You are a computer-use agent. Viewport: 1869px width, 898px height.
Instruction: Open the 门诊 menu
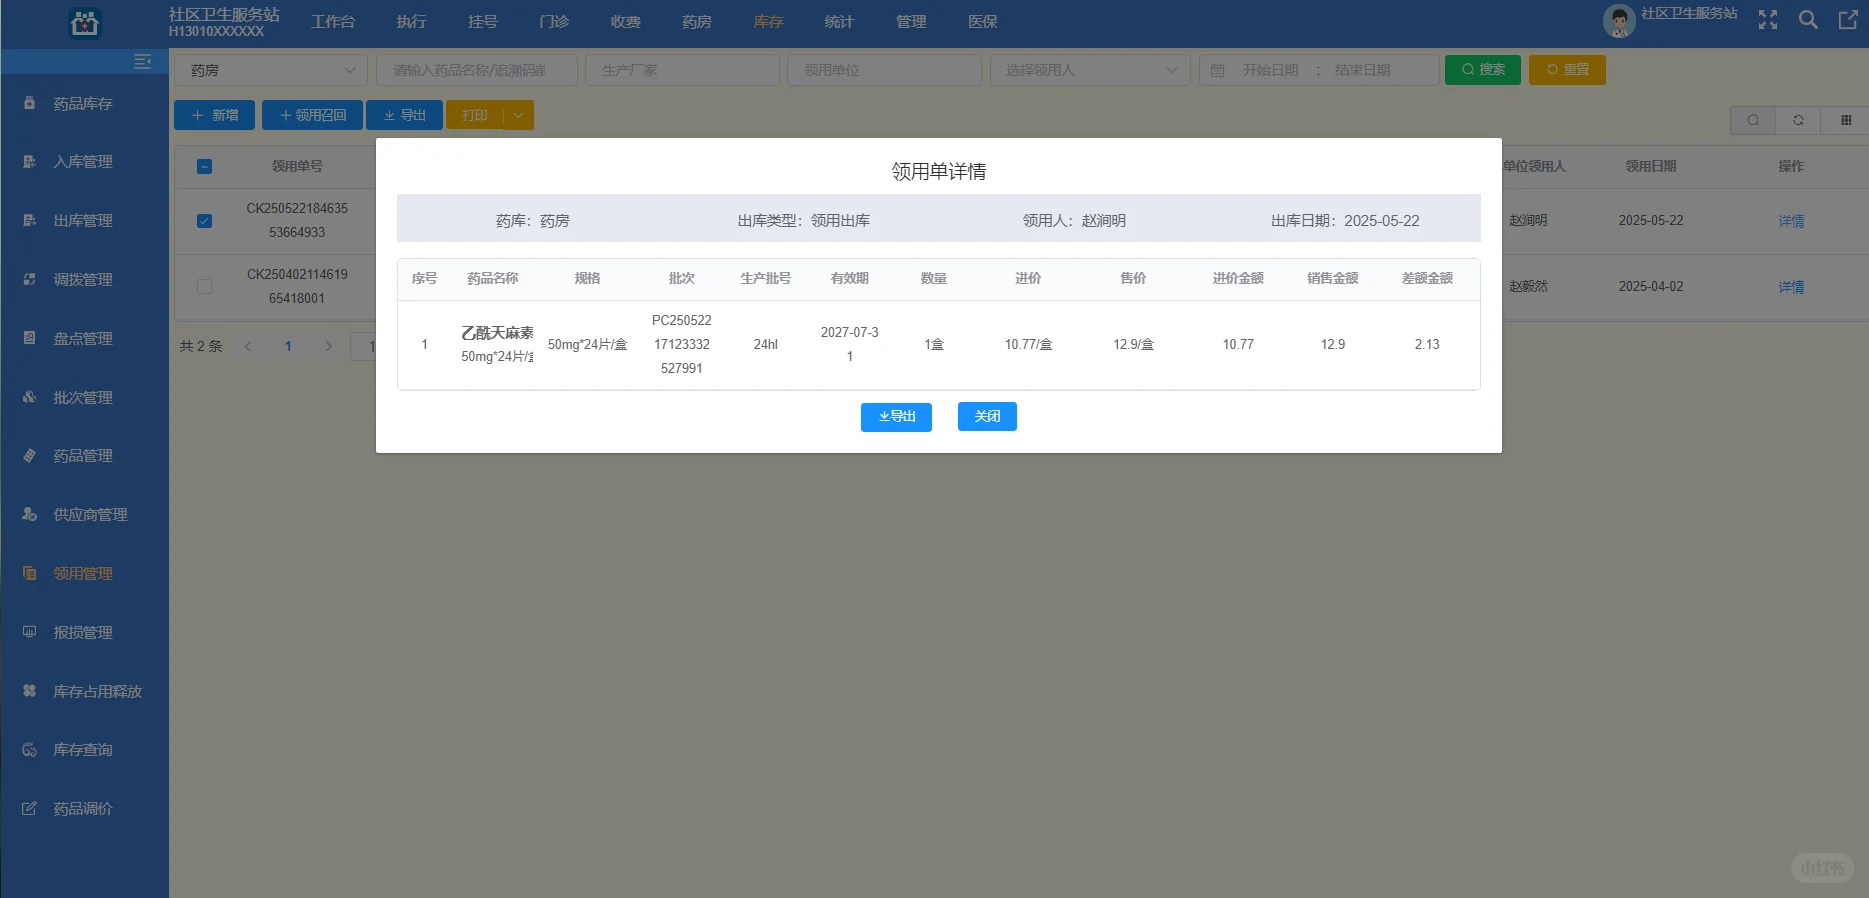tap(554, 22)
